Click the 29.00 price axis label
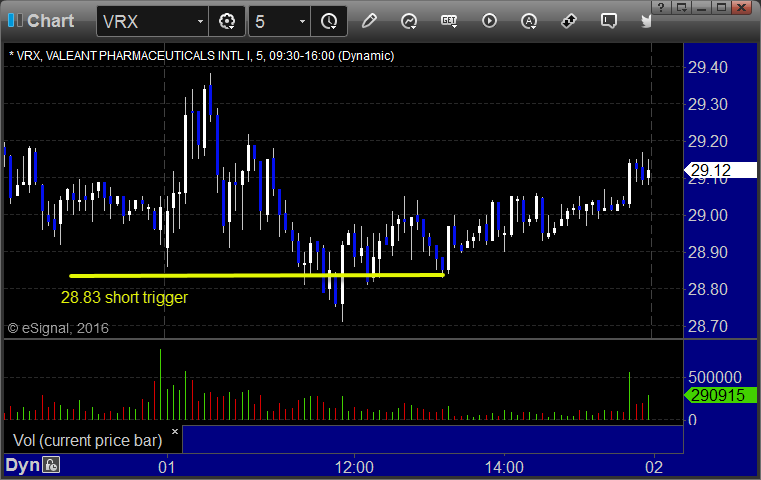 click(708, 215)
